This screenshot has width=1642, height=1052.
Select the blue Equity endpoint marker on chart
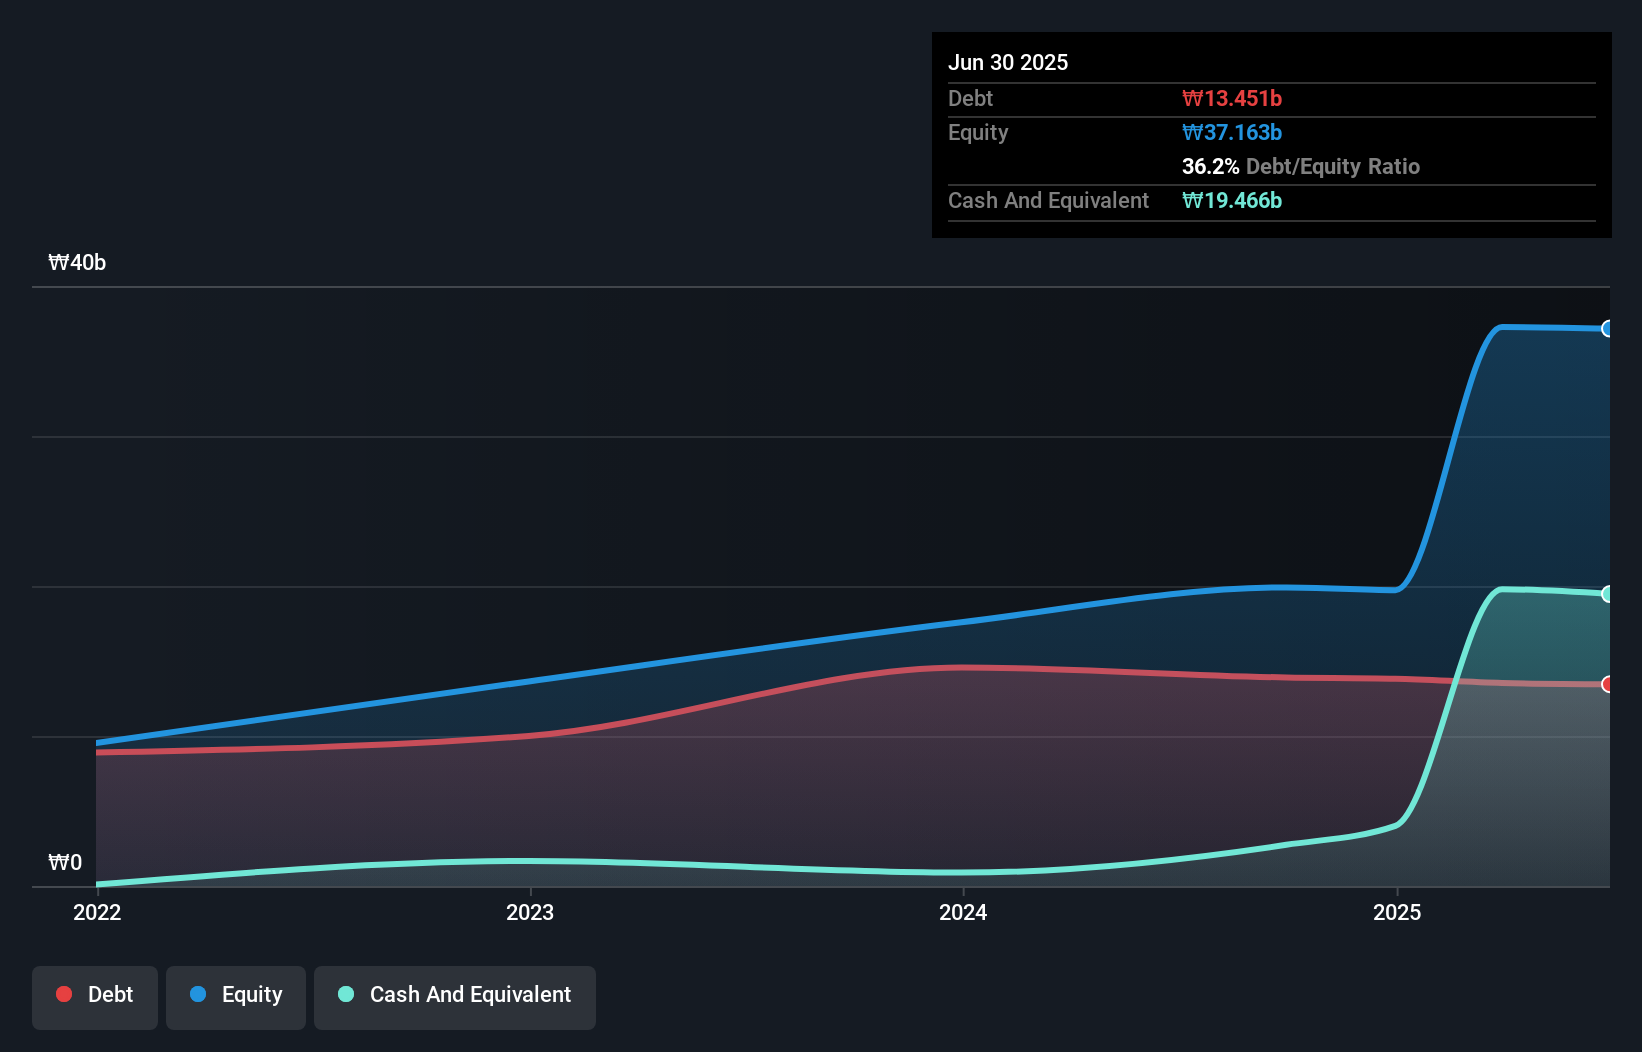(x=1608, y=328)
